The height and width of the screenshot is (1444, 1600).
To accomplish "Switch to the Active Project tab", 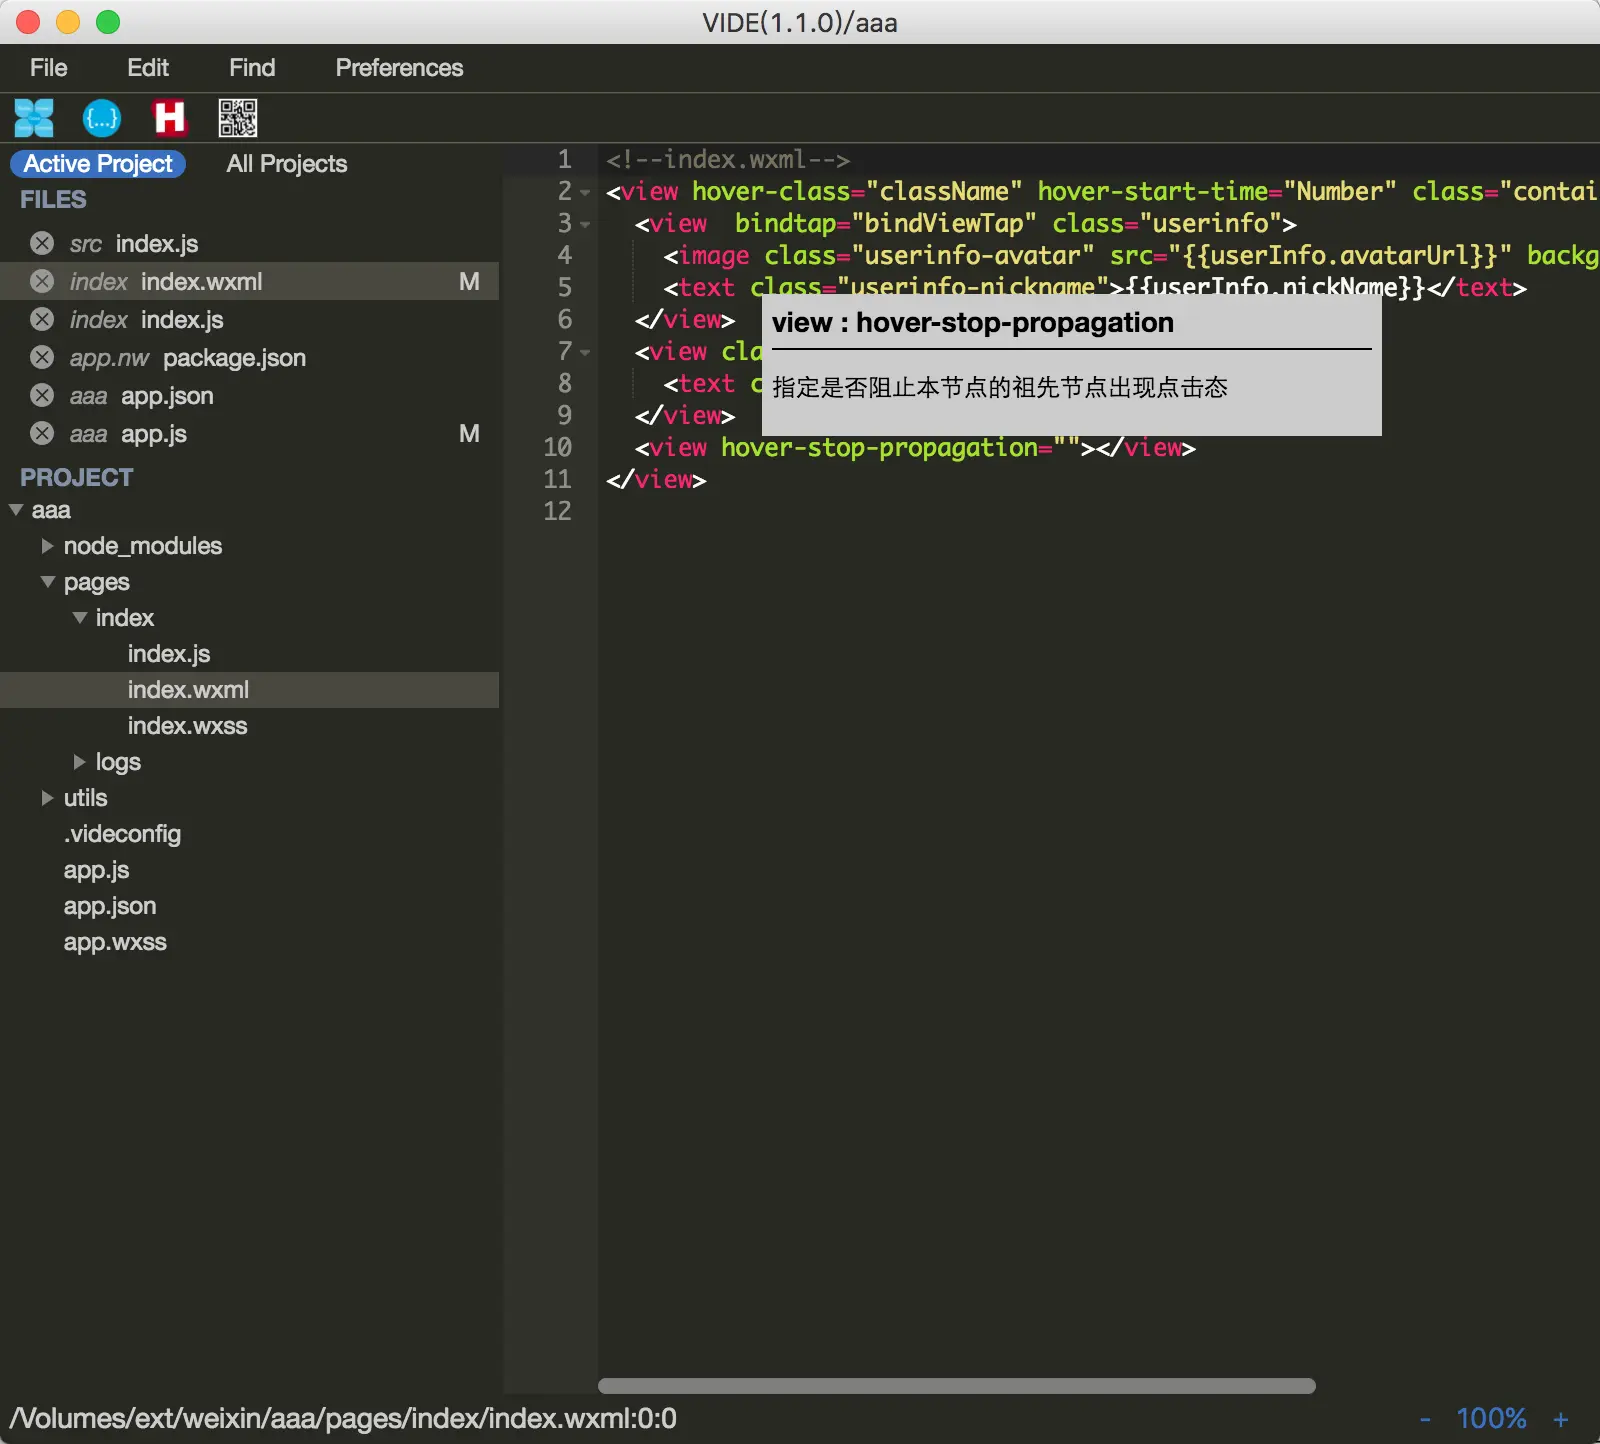I will coord(98,164).
